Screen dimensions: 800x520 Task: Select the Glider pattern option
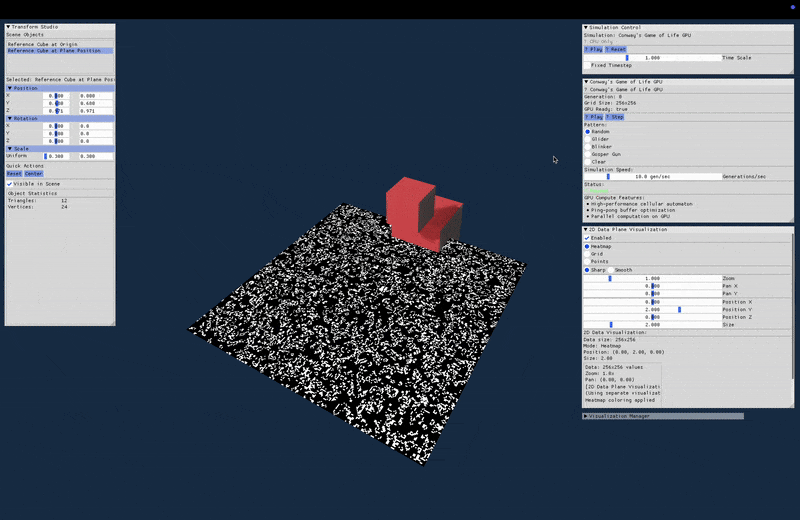(588, 139)
